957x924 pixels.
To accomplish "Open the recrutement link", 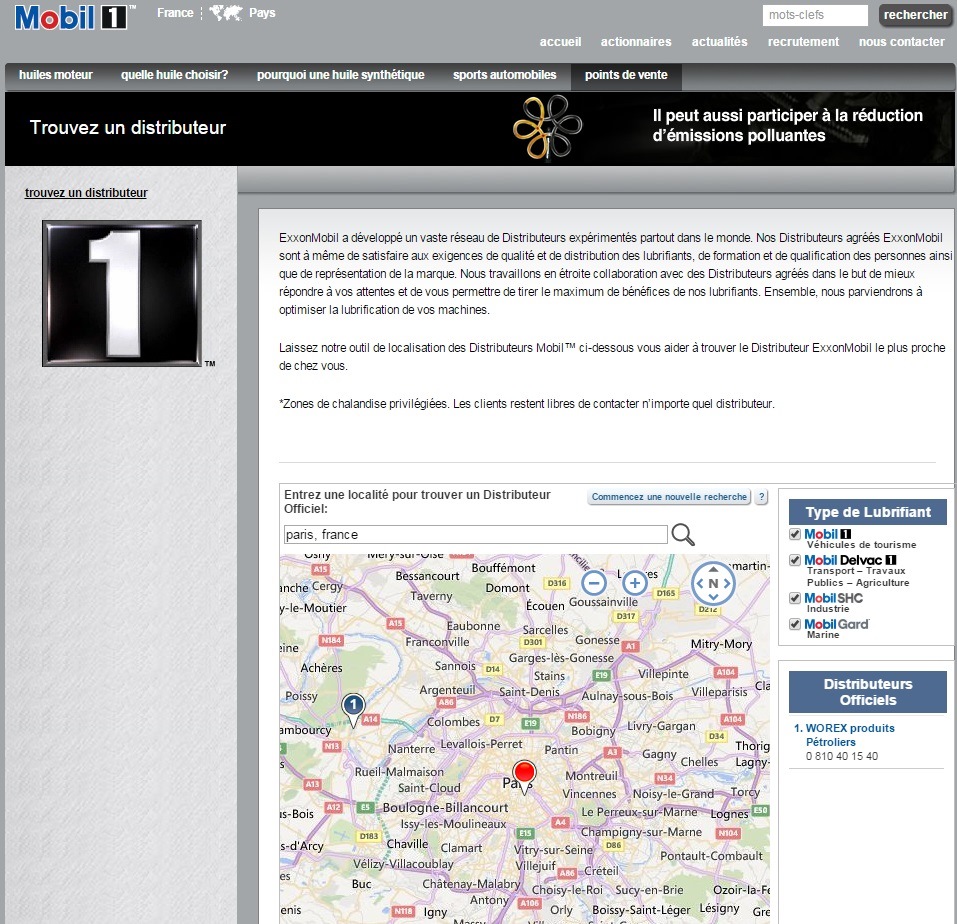I will (803, 42).
